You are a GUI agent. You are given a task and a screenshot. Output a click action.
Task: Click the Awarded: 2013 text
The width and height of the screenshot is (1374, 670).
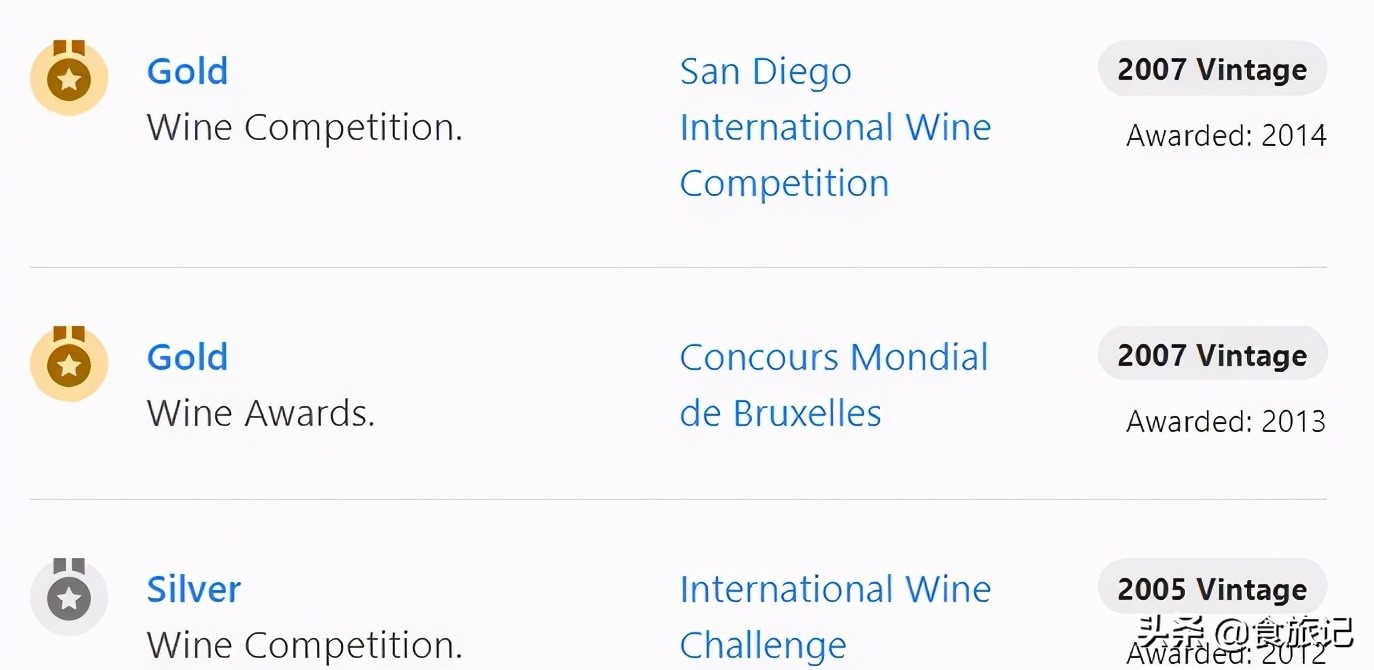tap(1226, 421)
